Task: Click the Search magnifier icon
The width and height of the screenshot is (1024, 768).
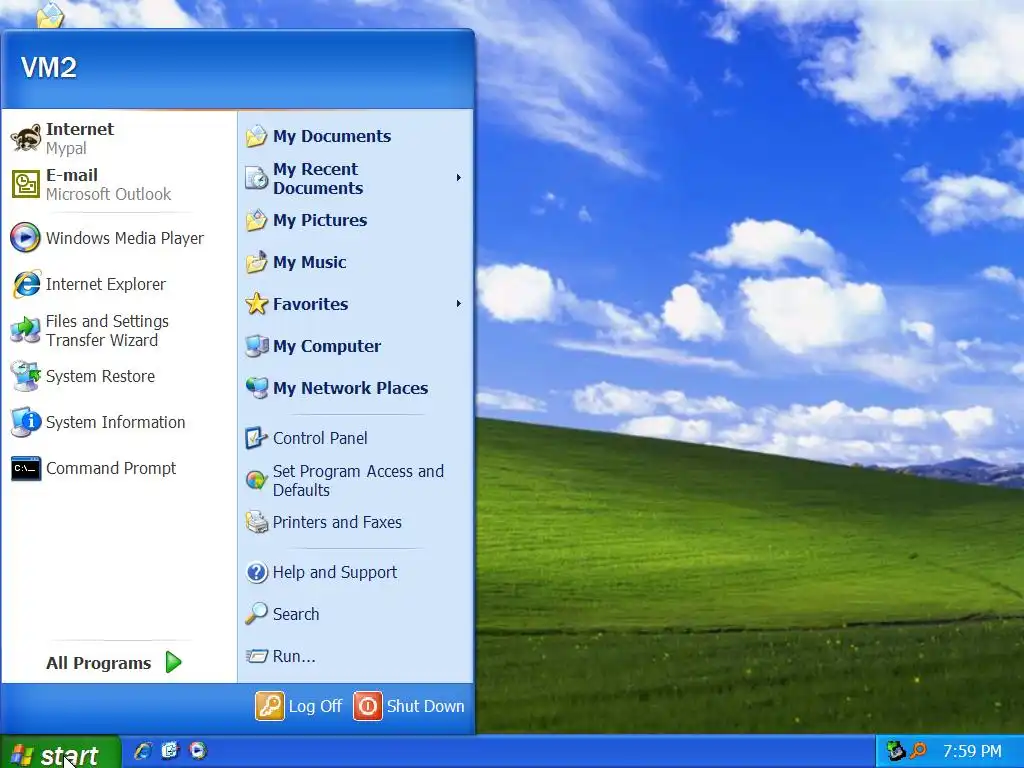Action: (257, 614)
